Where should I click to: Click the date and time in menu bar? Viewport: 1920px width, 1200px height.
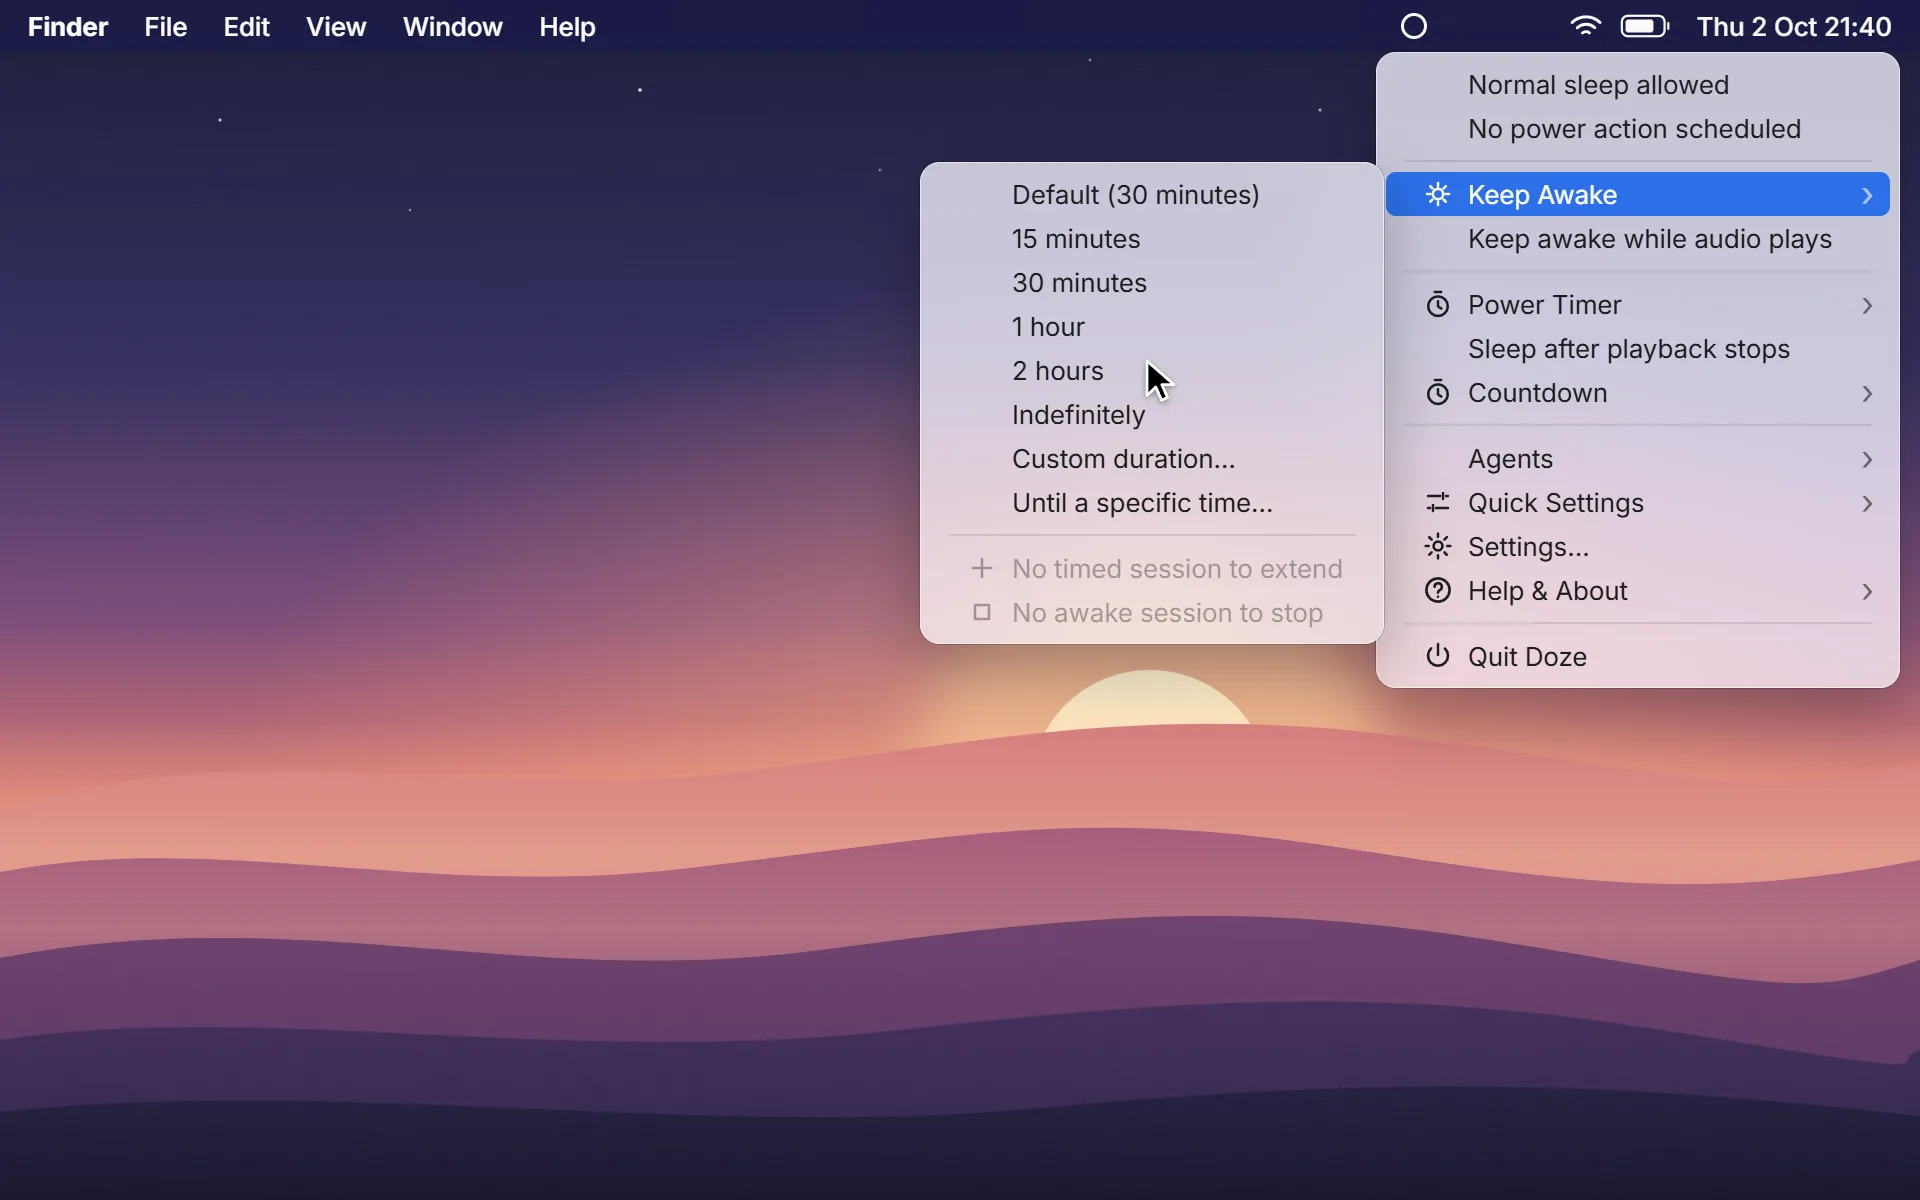(x=1794, y=27)
